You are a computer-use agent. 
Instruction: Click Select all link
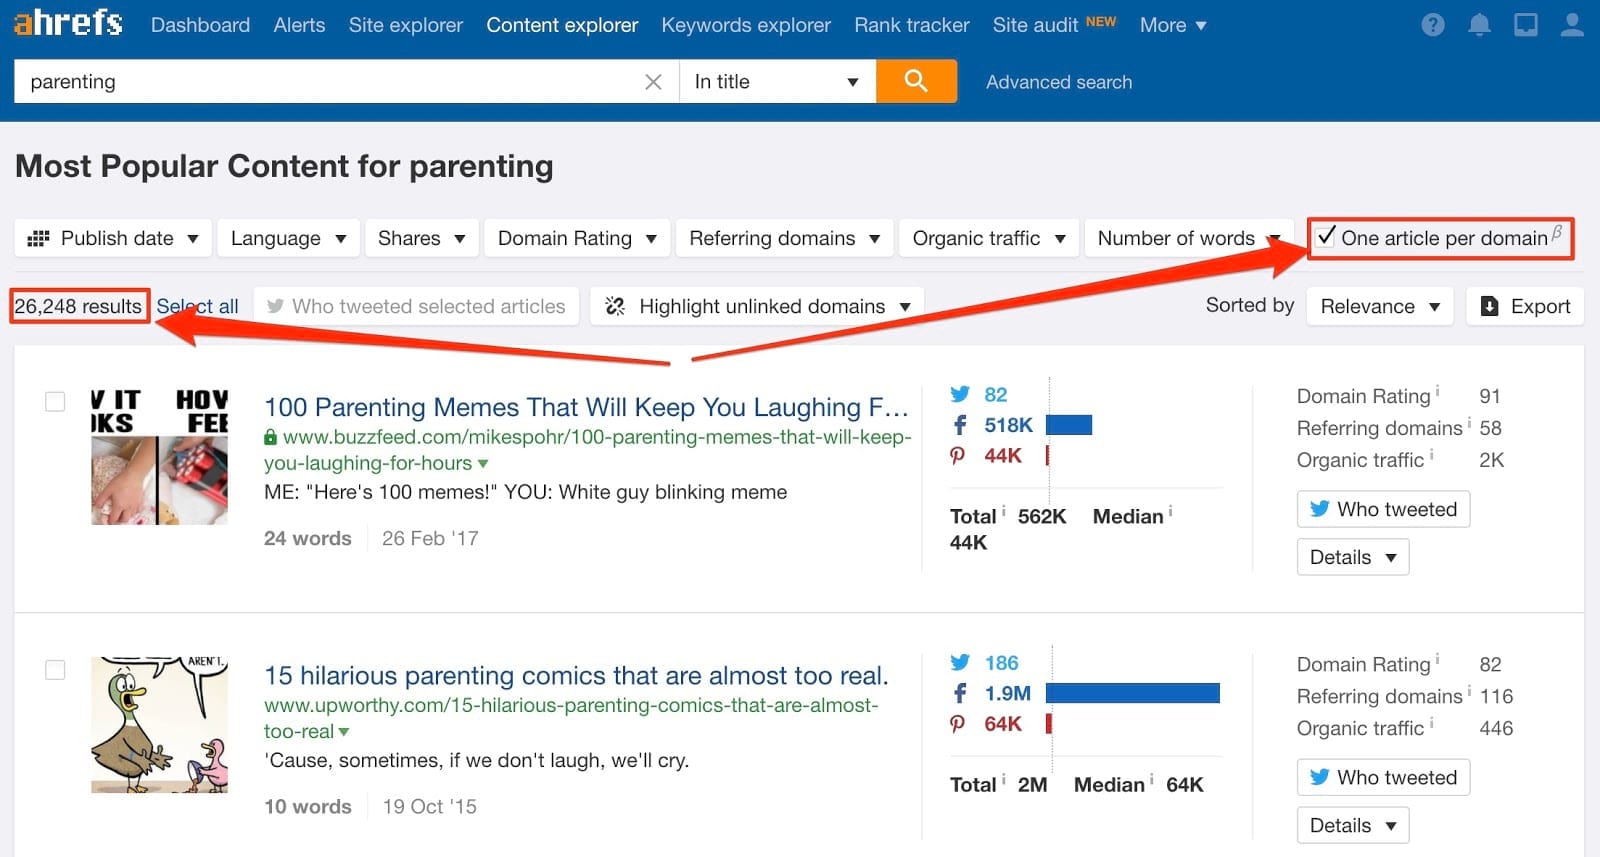pyautogui.click(x=198, y=306)
